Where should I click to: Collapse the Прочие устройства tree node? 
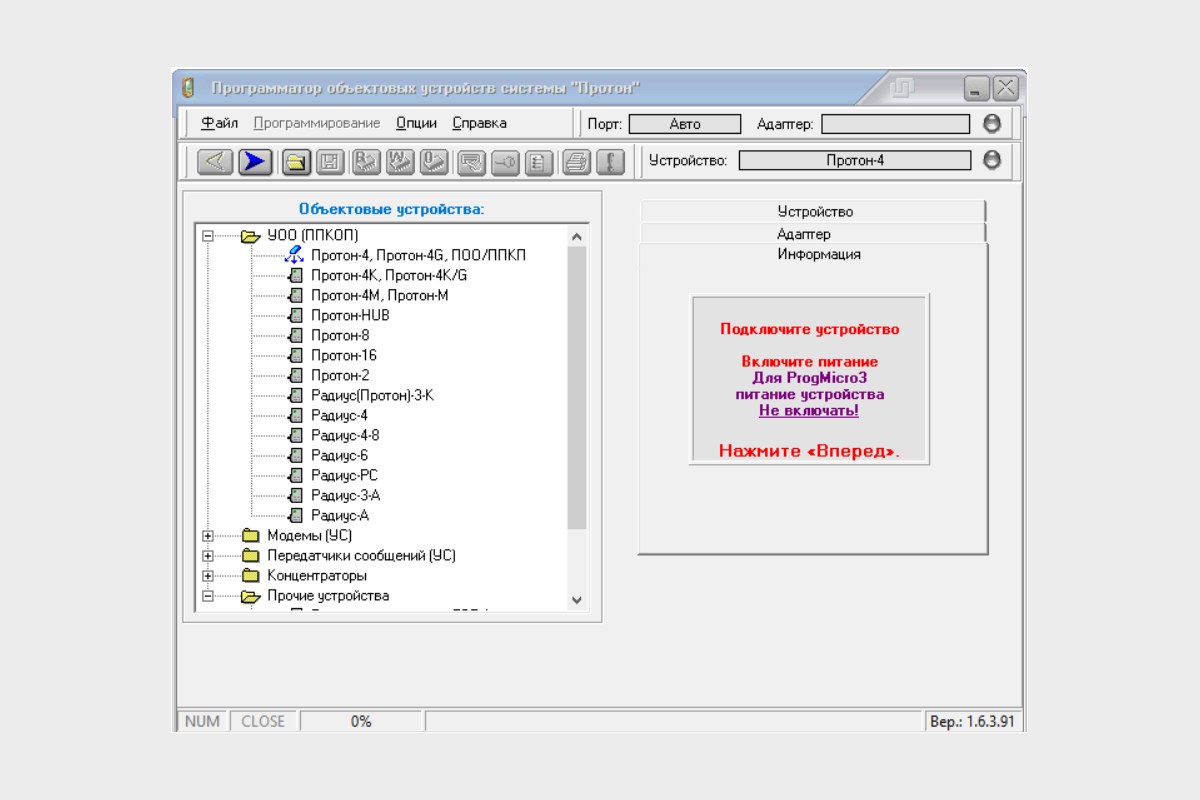pos(208,596)
